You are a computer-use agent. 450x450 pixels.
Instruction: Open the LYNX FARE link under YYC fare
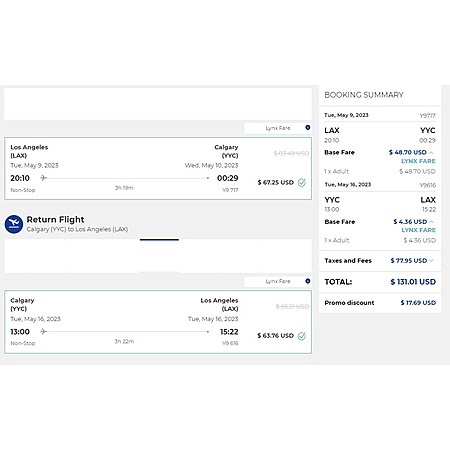coord(418,230)
